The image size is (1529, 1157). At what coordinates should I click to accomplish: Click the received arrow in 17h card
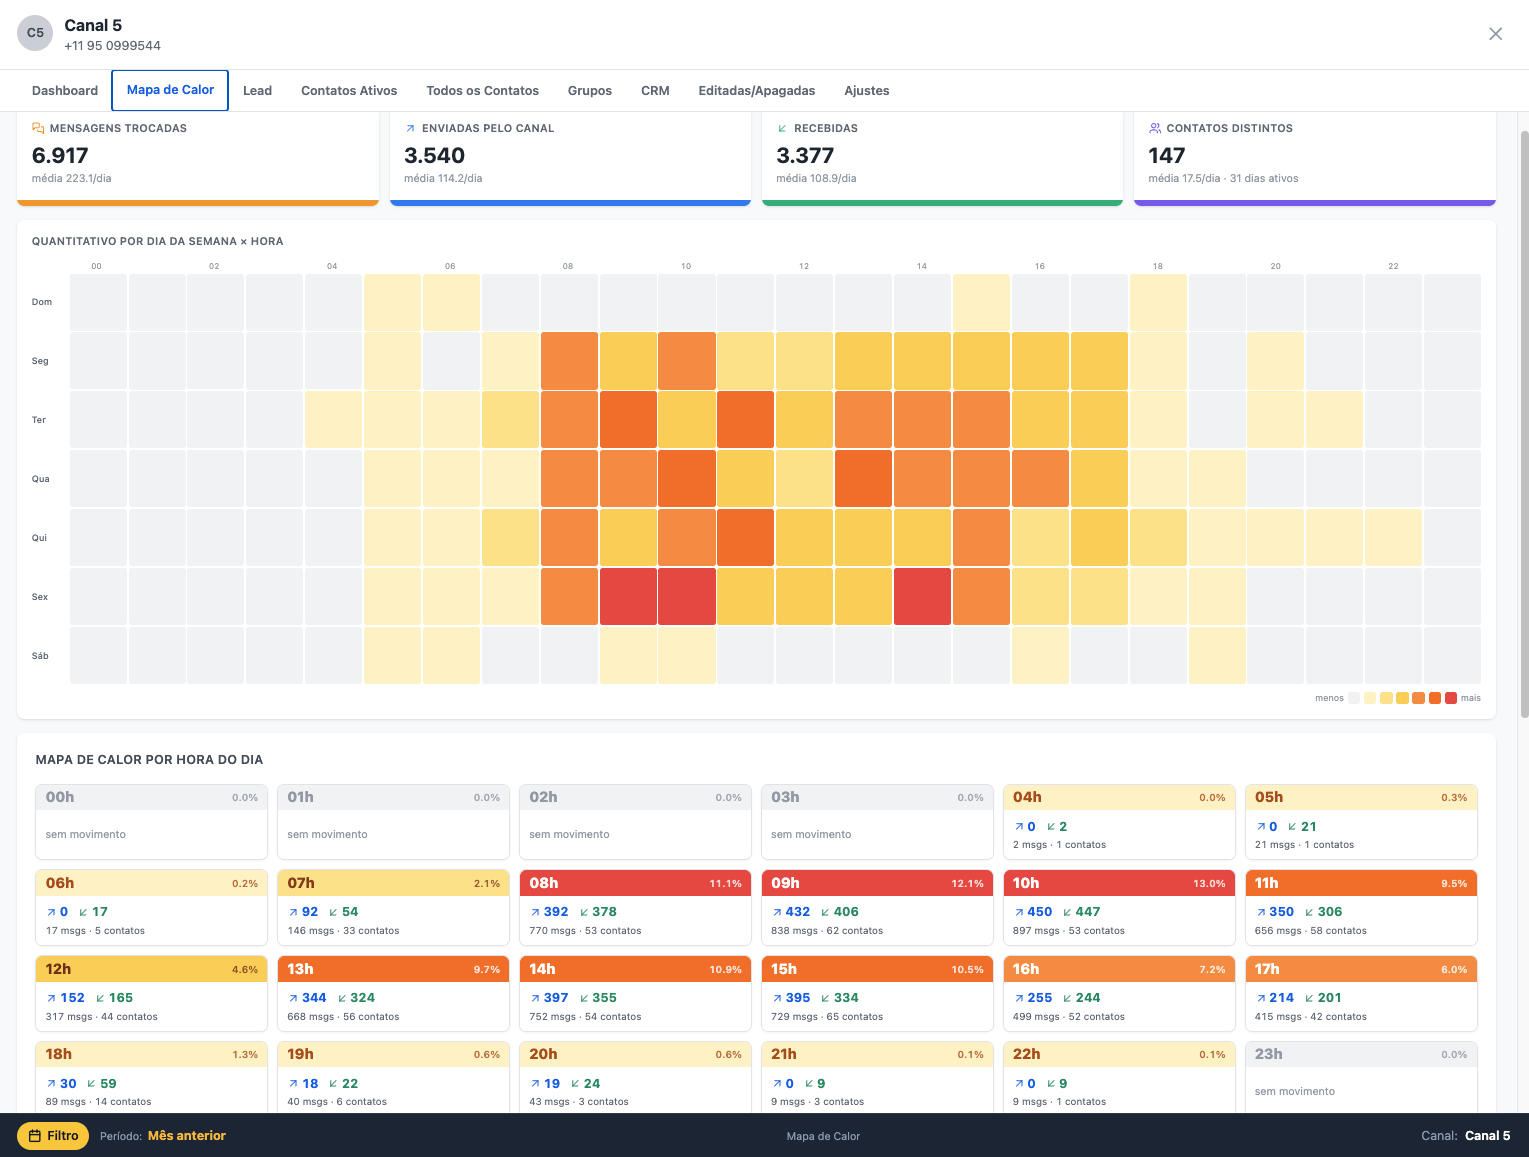[1310, 998]
